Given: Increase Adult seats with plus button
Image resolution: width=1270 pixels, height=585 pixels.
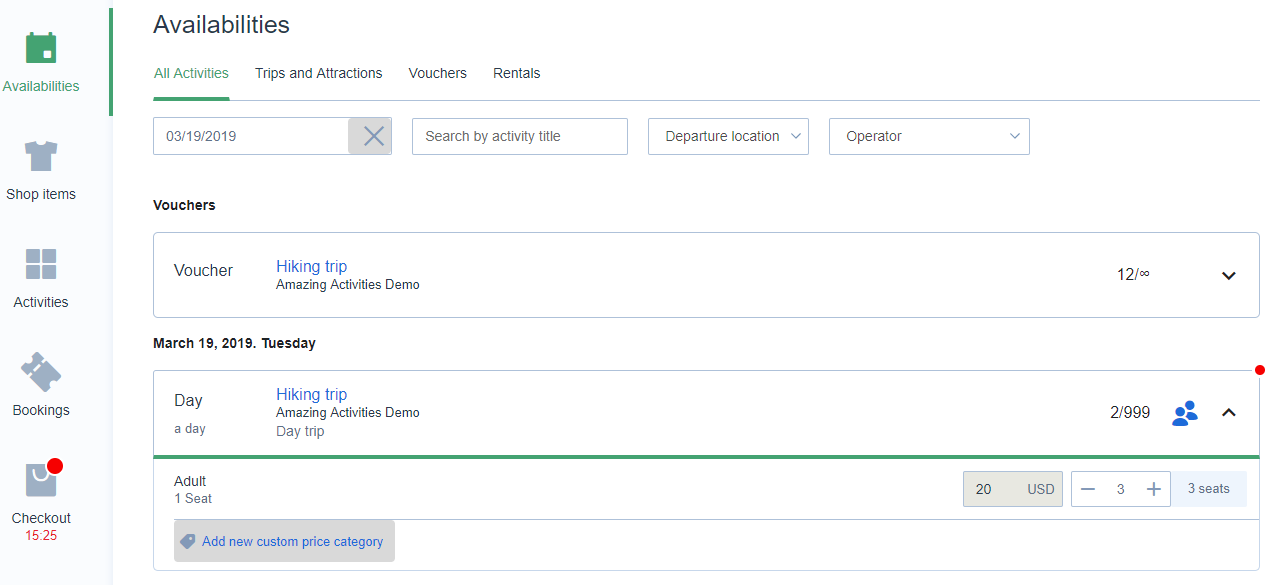Looking at the screenshot, I should (x=1153, y=489).
